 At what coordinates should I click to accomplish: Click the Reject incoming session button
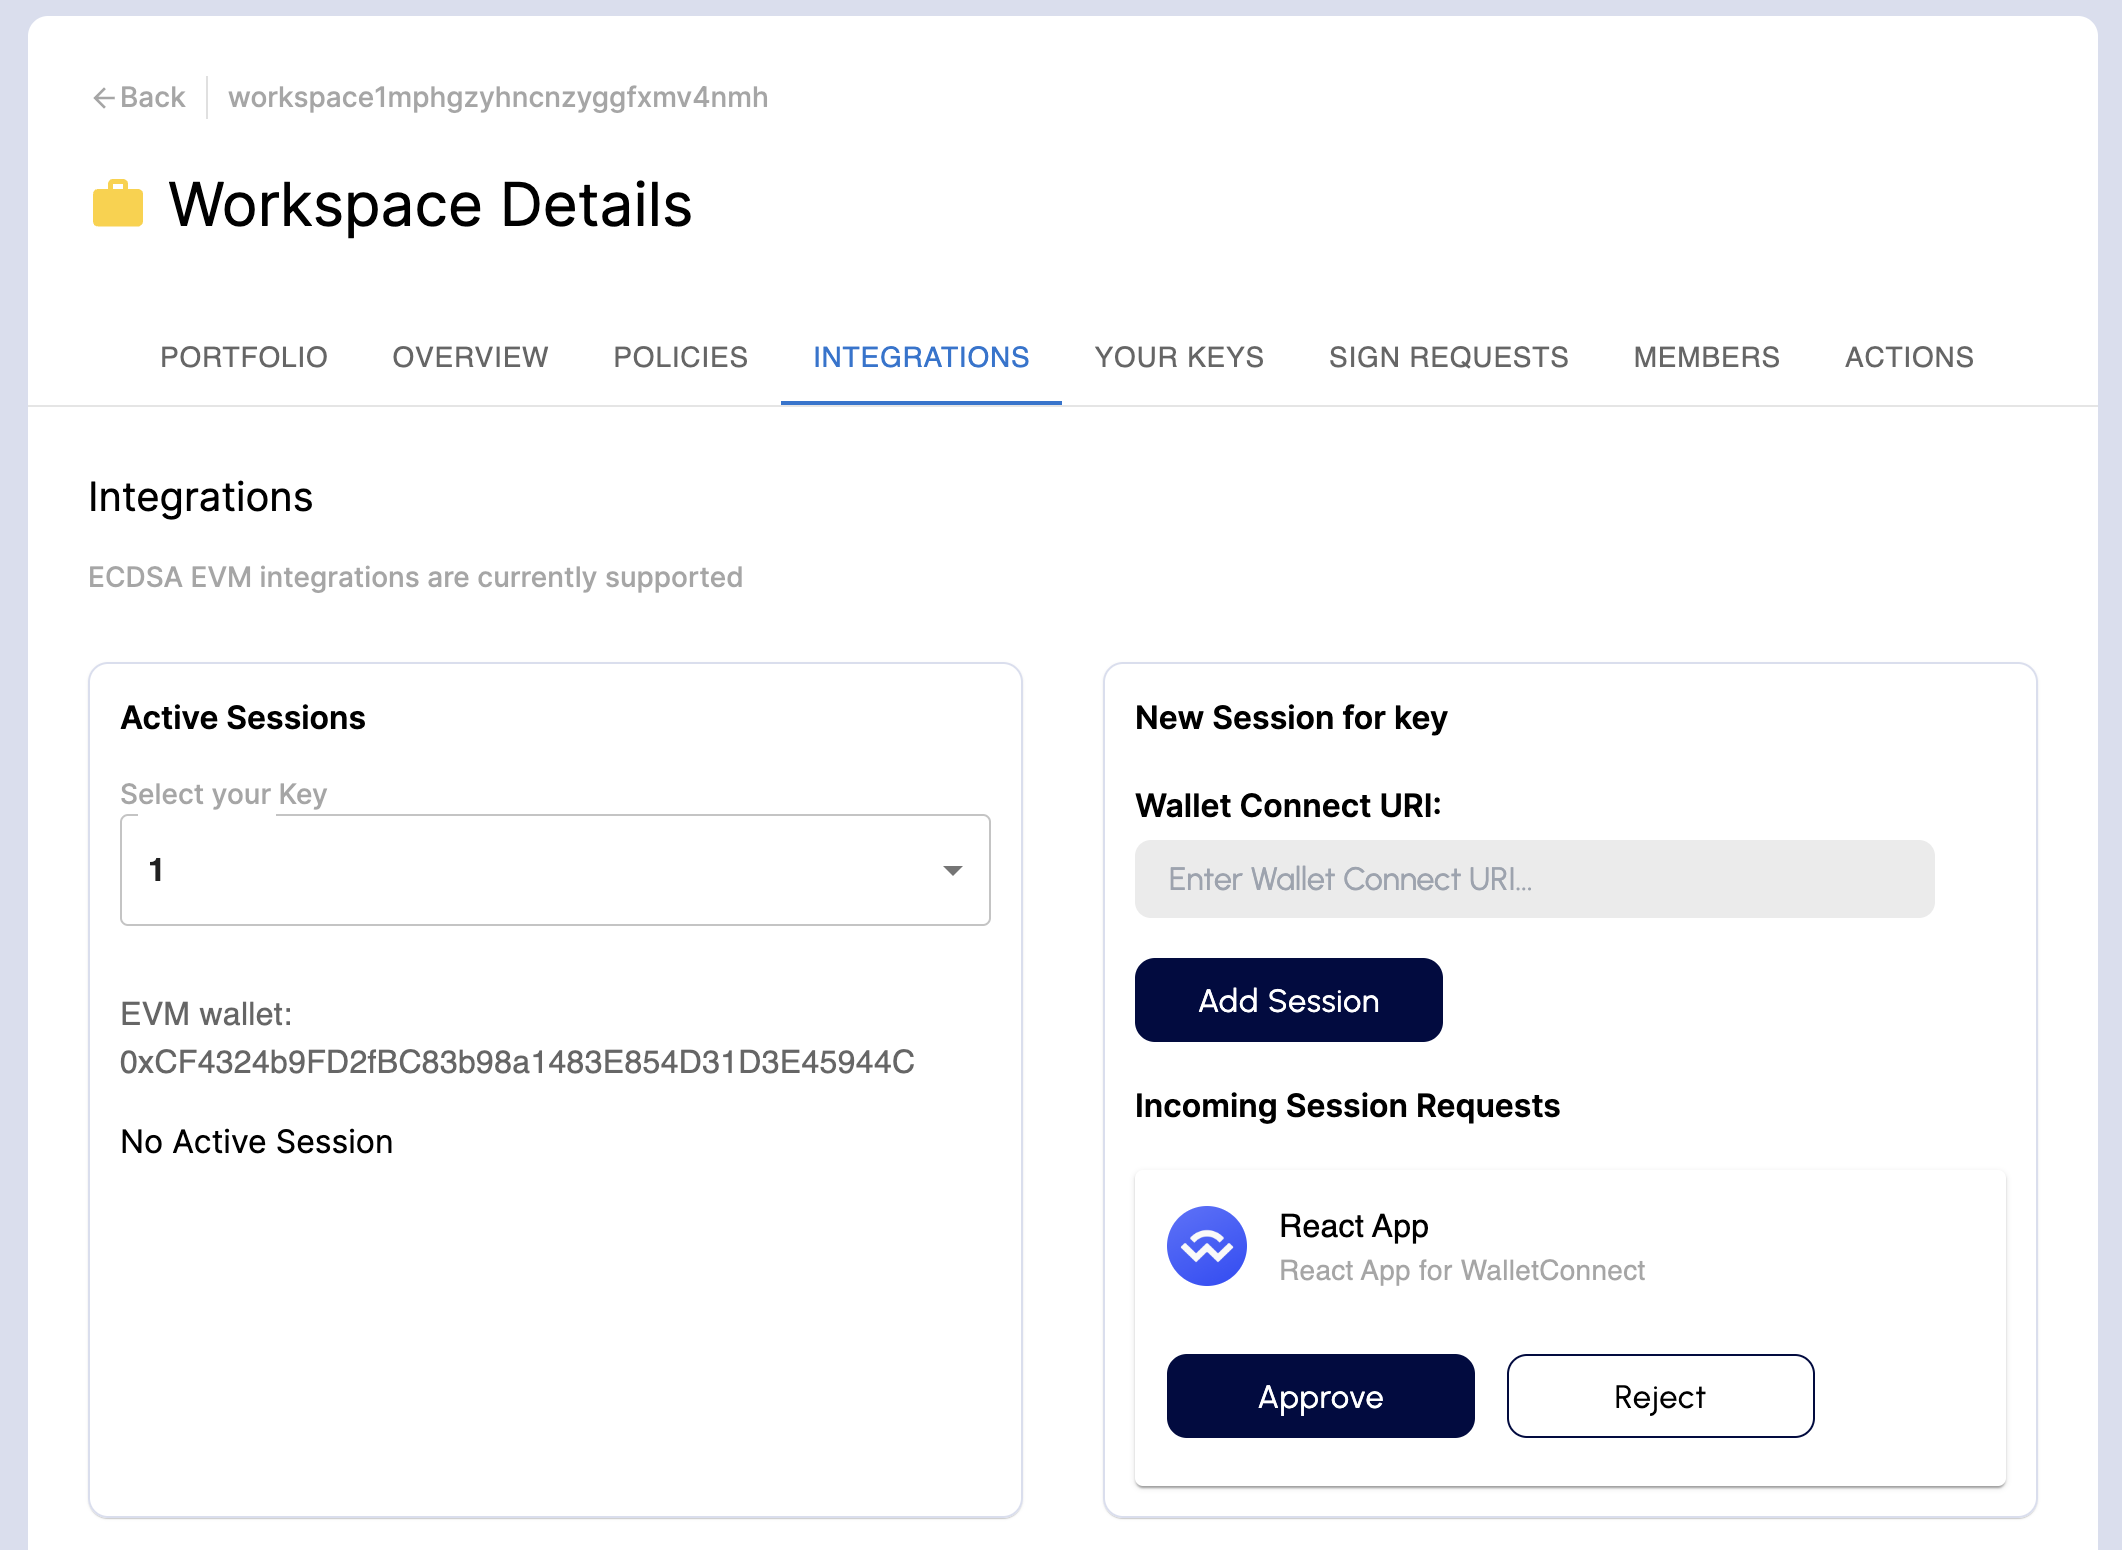click(x=1659, y=1395)
